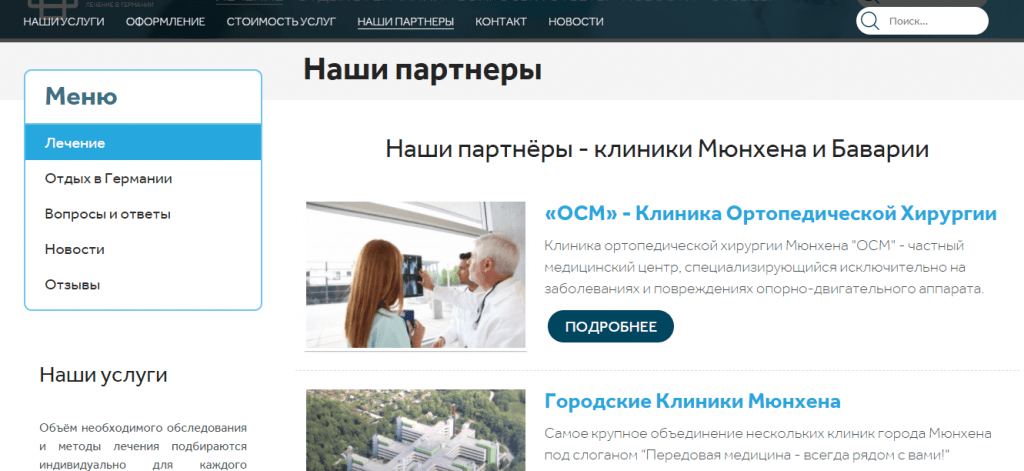Viewport: 1024px width, 471px height.
Task: Open Отдых в Германии from sidebar menu
Action: 108,179
